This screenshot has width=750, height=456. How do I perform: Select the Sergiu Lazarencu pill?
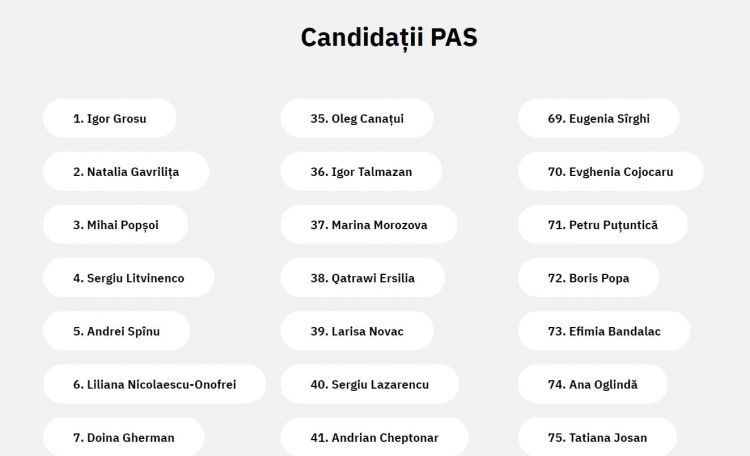370,384
